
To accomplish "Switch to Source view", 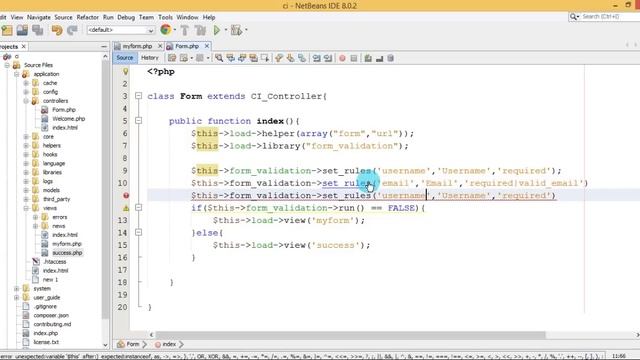I will click(124, 58).
